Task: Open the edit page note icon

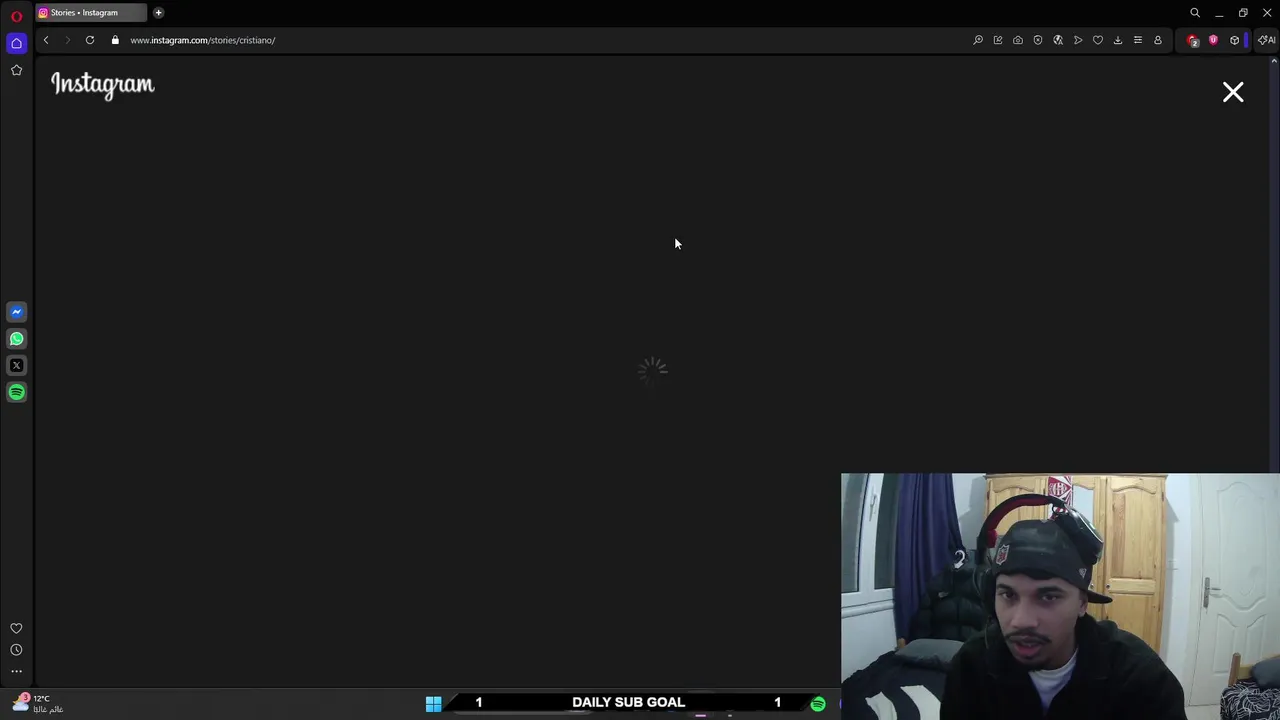Action: [x=998, y=40]
